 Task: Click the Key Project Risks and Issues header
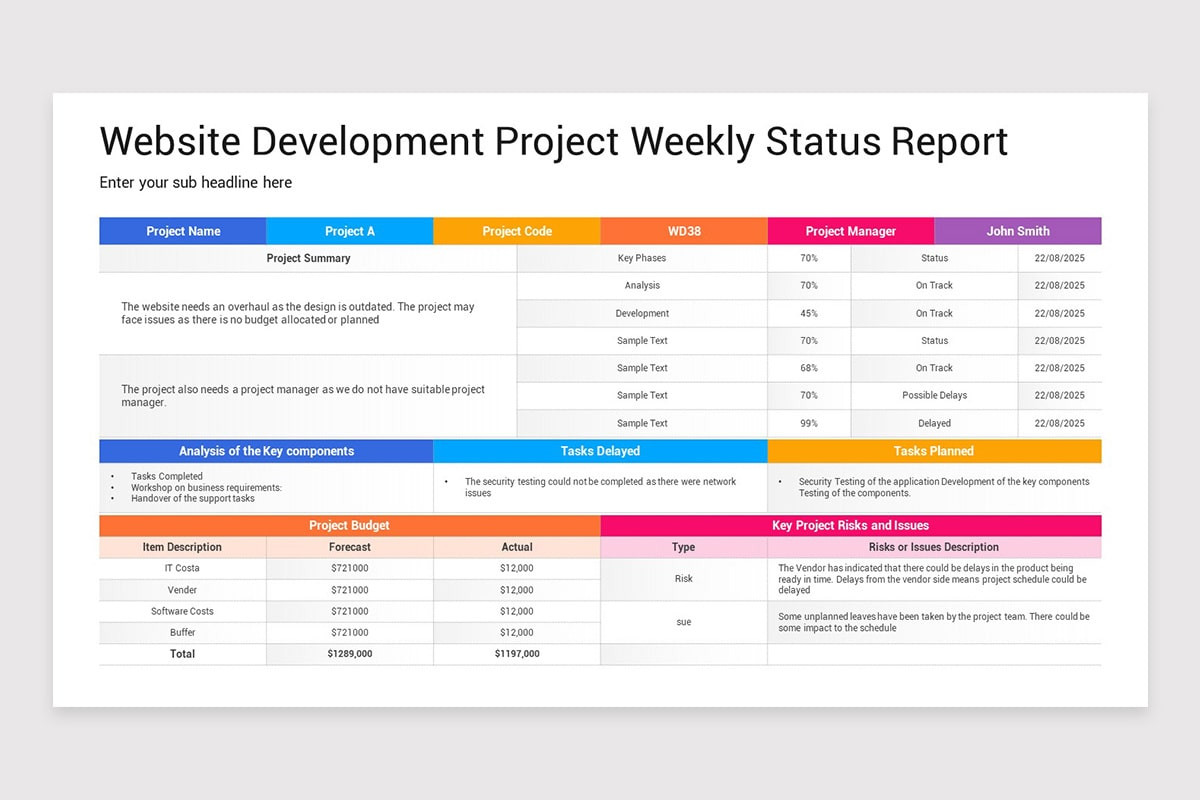pos(850,525)
